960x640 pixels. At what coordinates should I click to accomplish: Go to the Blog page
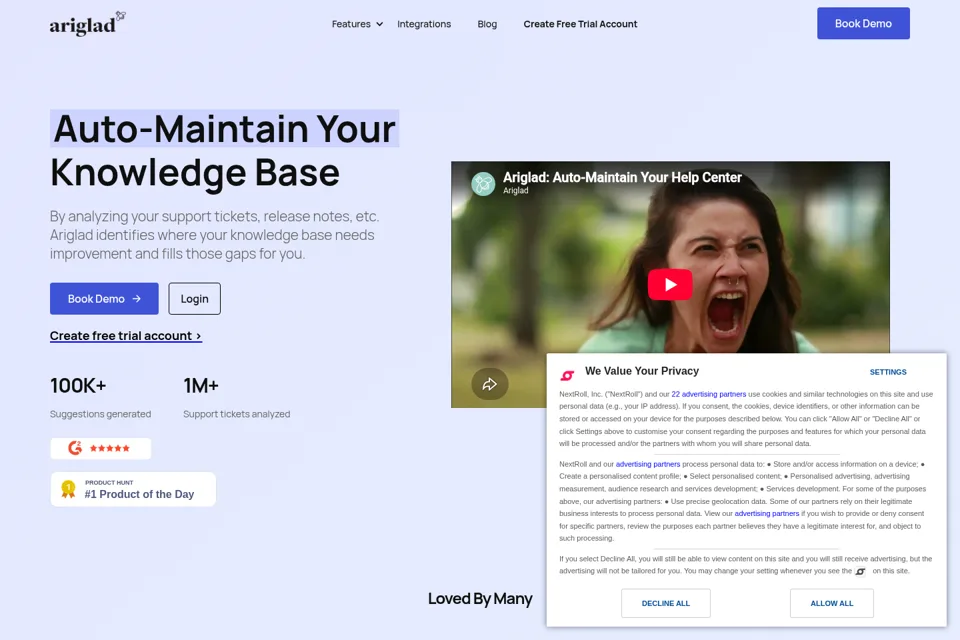point(487,24)
